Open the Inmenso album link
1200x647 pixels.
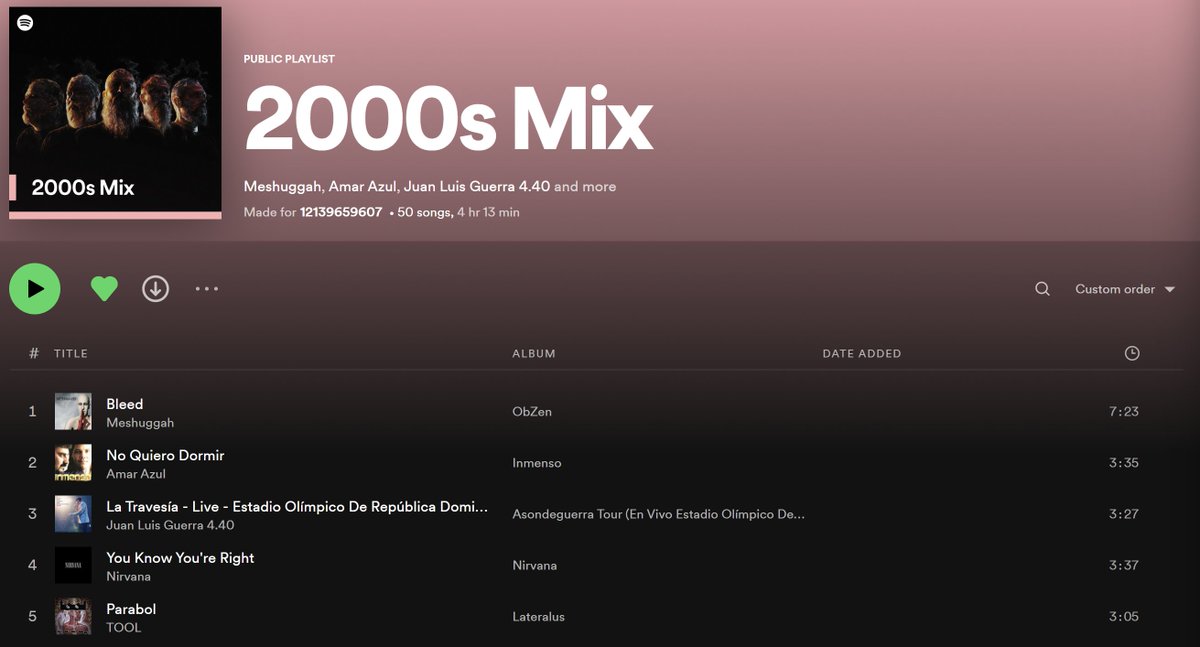(x=537, y=463)
